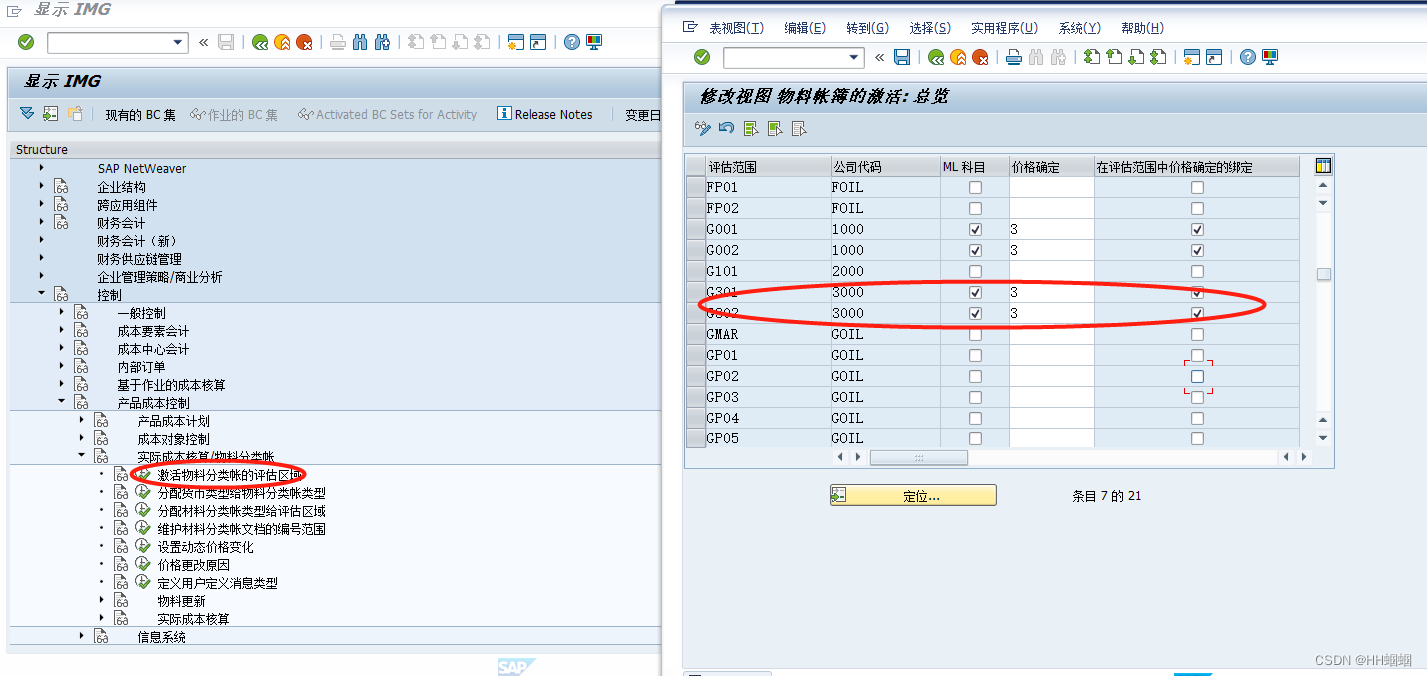This screenshot has height=676, width=1427.
Task: Click the green checkmark Enter icon
Action: (701, 57)
